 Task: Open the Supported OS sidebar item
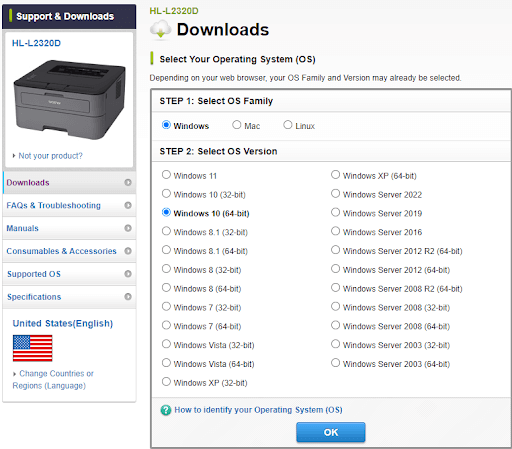[x=69, y=274]
